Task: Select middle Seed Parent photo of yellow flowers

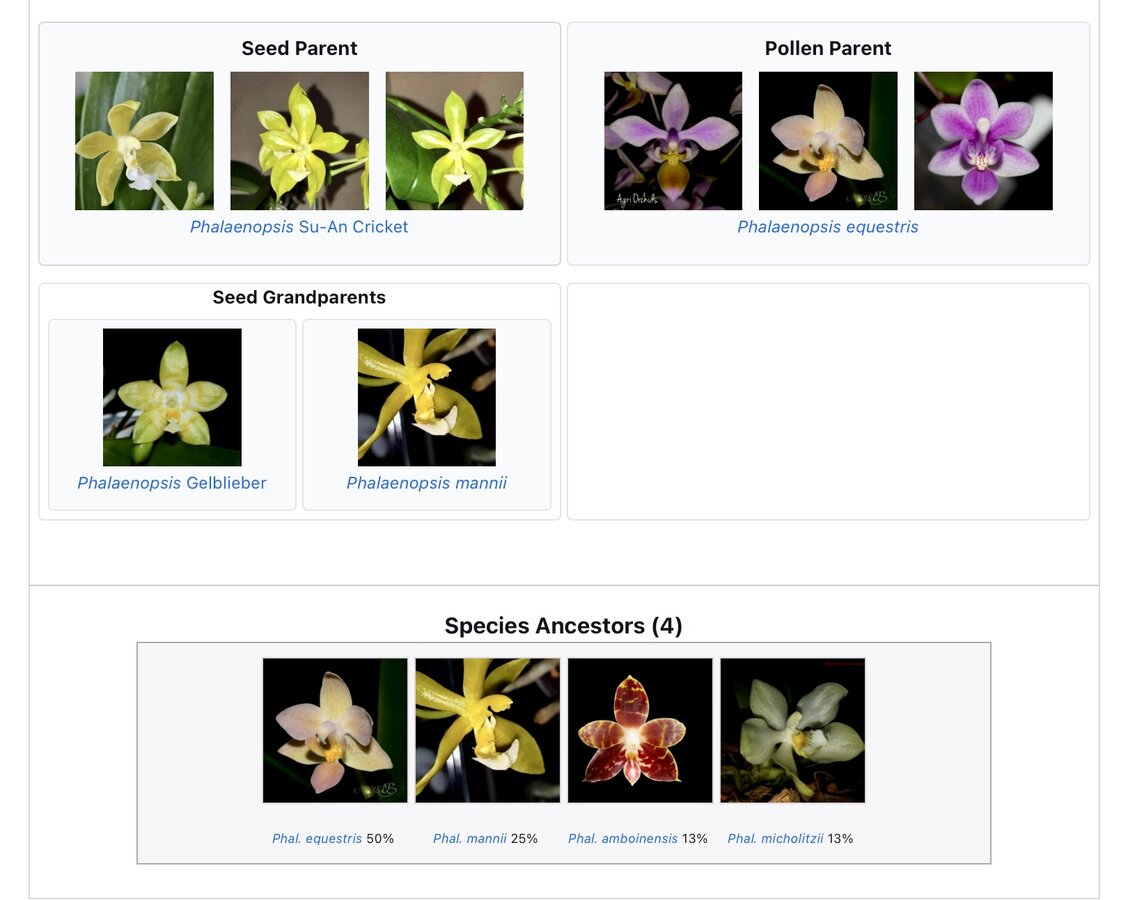Action: (x=299, y=141)
